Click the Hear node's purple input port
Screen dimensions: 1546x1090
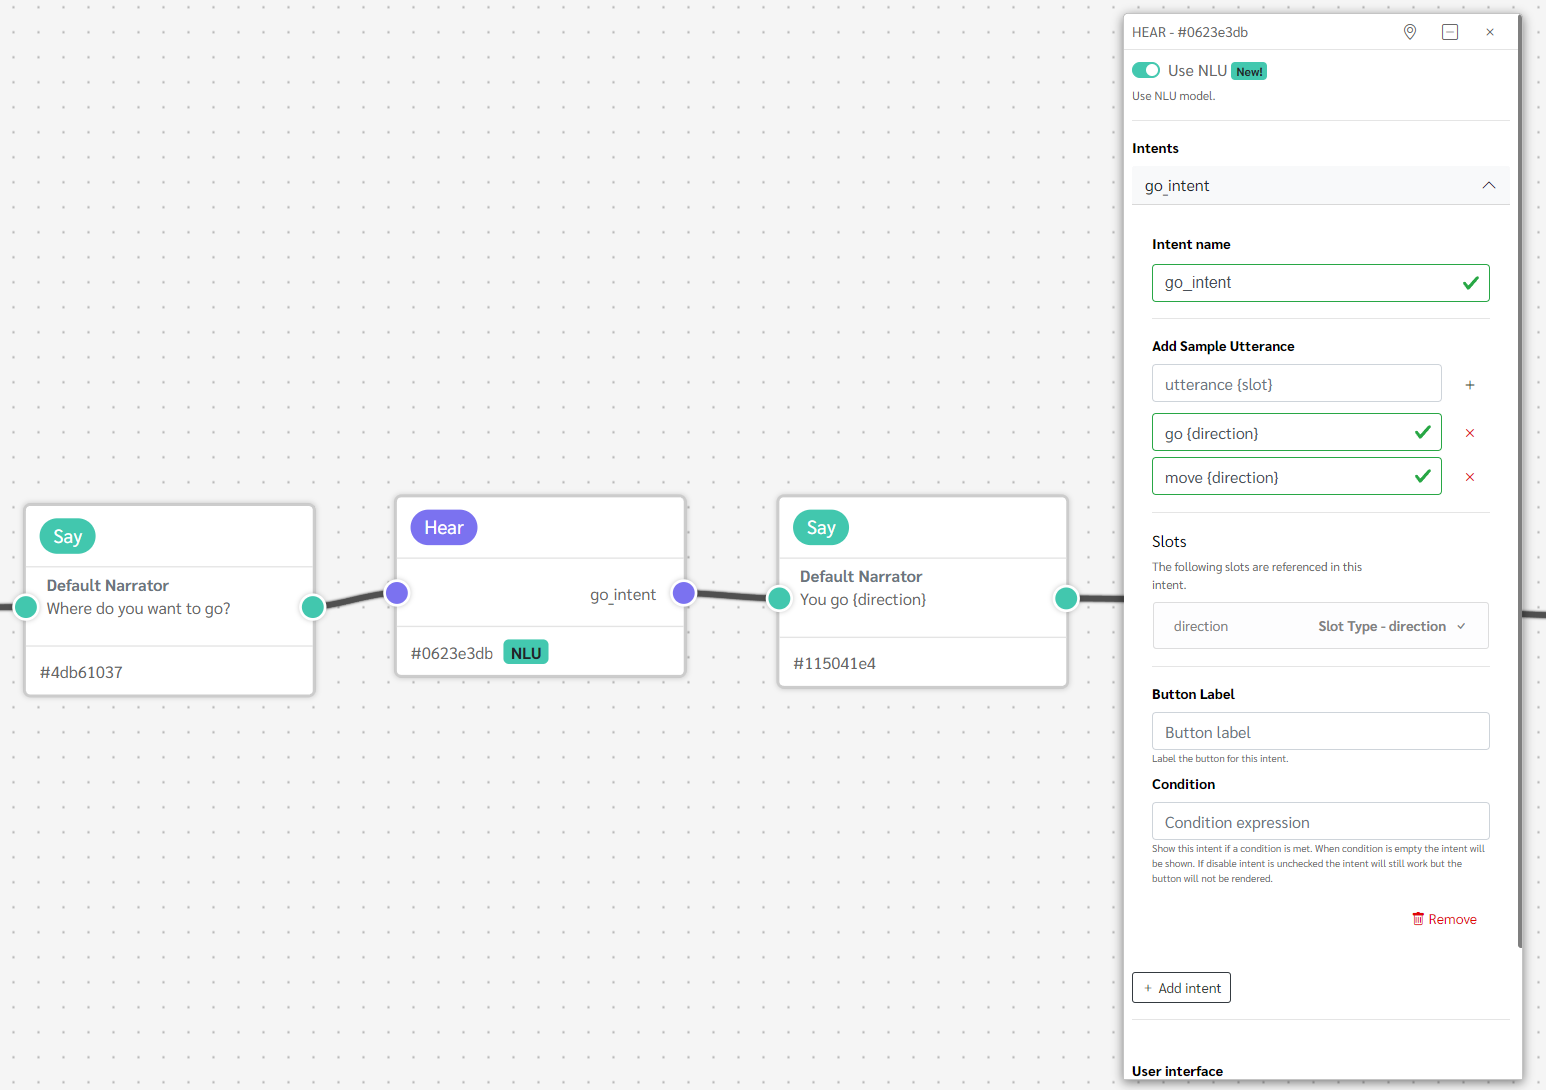coord(397,593)
